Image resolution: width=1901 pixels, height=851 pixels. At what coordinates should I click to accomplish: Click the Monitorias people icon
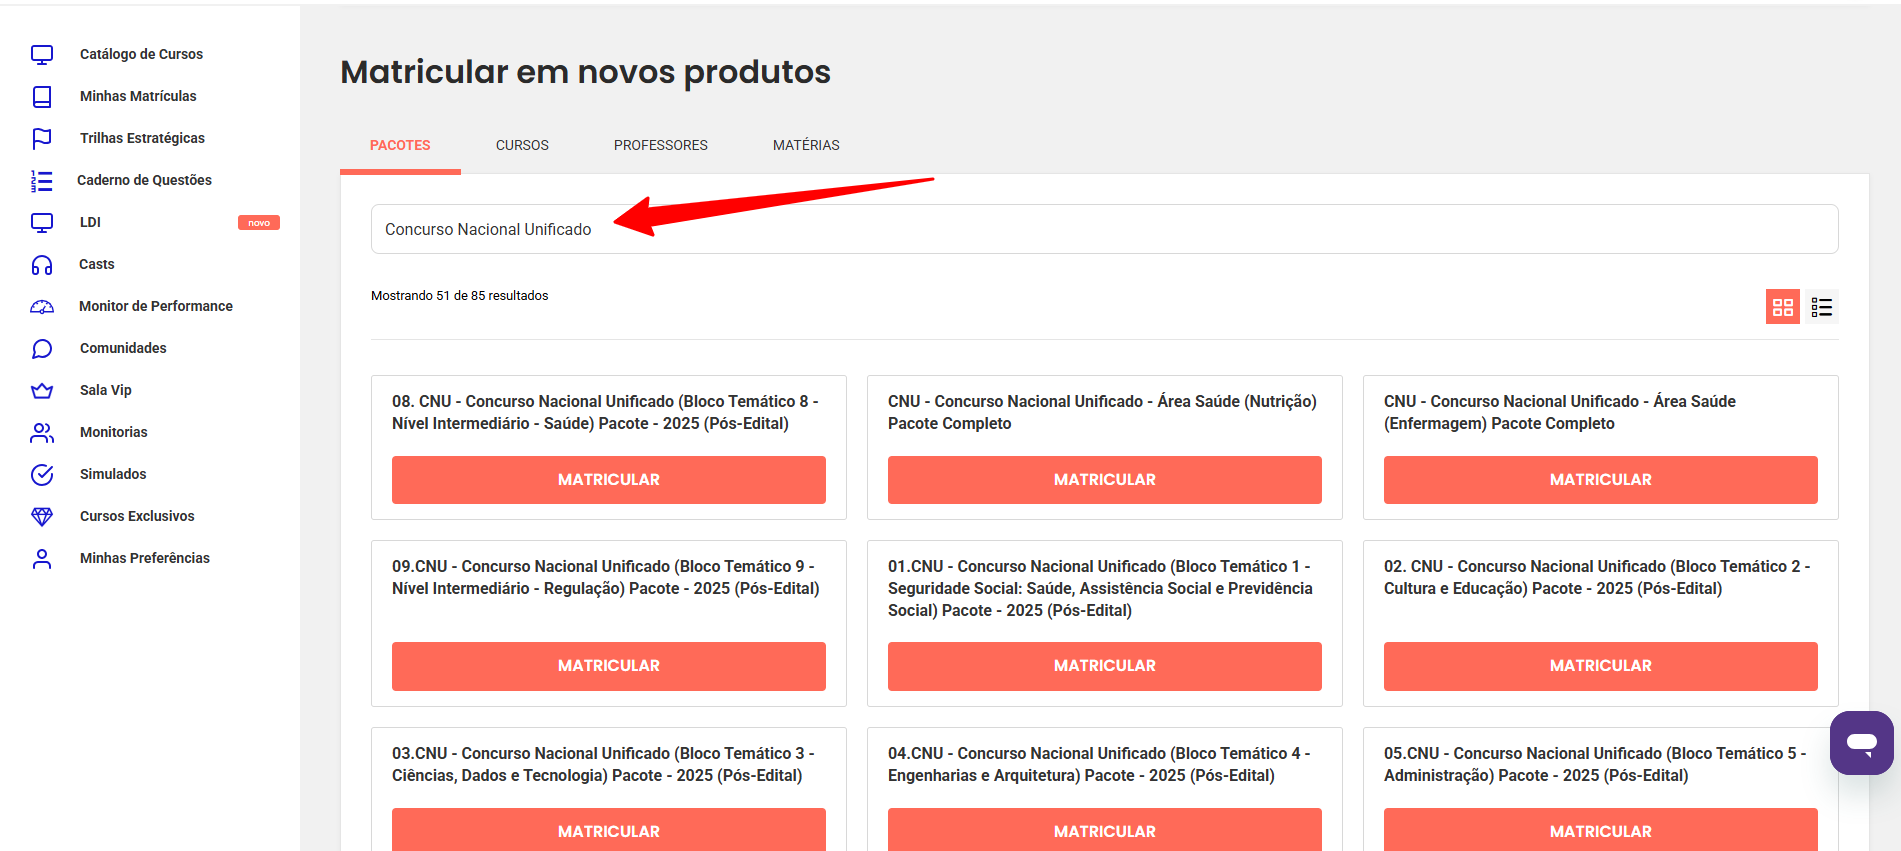pyautogui.click(x=42, y=432)
